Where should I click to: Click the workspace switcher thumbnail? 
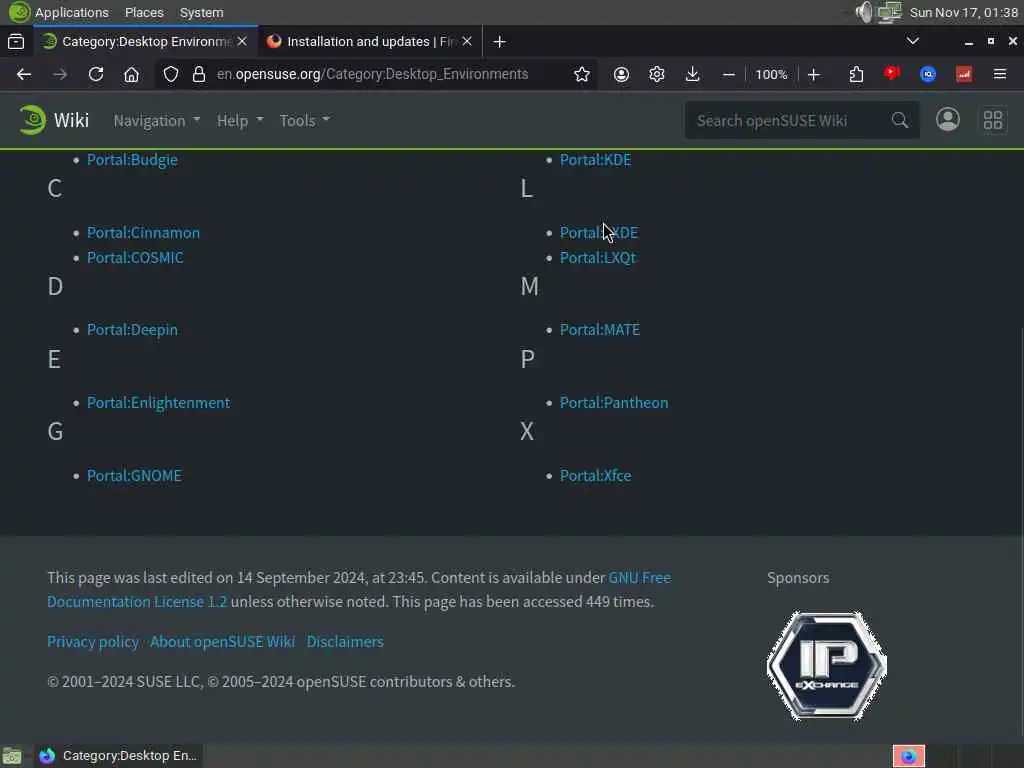[908, 756]
